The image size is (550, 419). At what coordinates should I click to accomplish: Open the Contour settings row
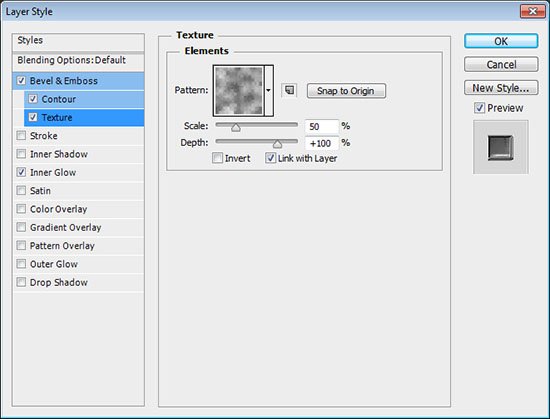(x=84, y=99)
